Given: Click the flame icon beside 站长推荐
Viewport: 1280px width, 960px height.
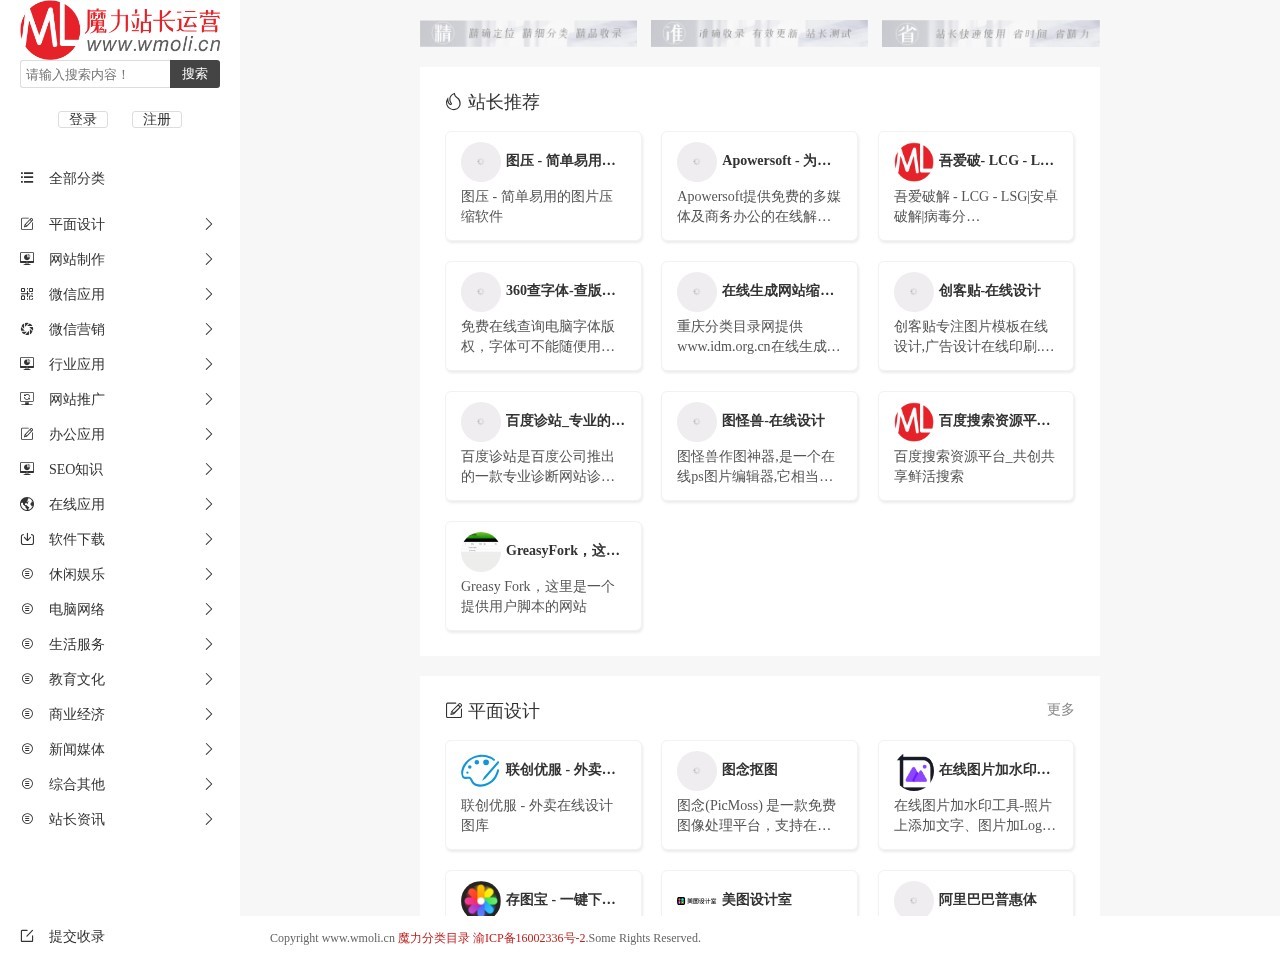Looking at the screenshot, I should 453,101.
